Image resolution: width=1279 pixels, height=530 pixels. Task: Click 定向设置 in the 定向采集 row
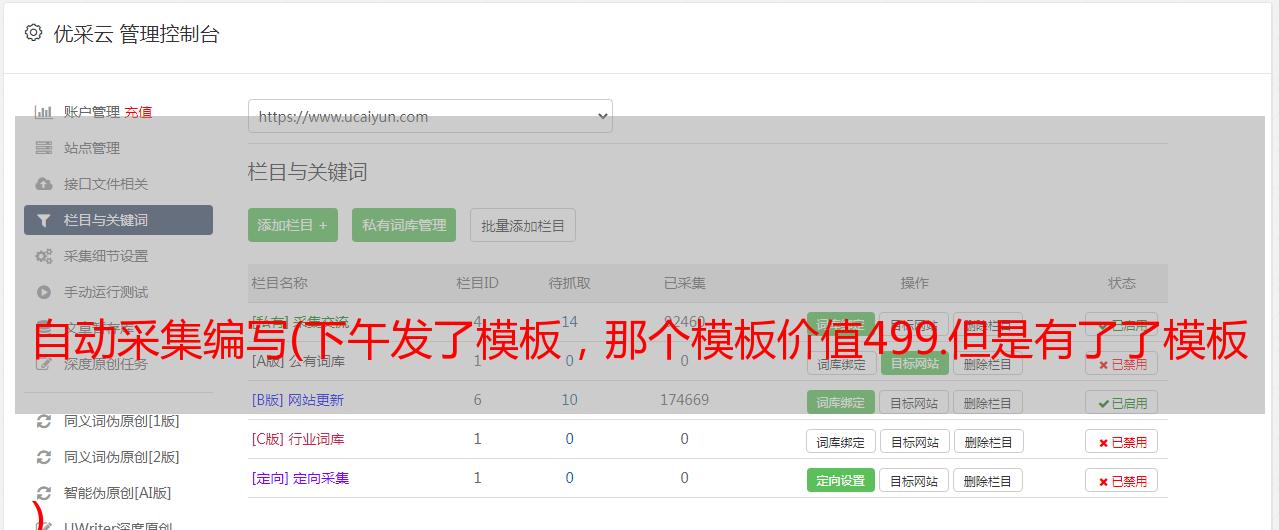pyautogui.click(x=841, y=480)
